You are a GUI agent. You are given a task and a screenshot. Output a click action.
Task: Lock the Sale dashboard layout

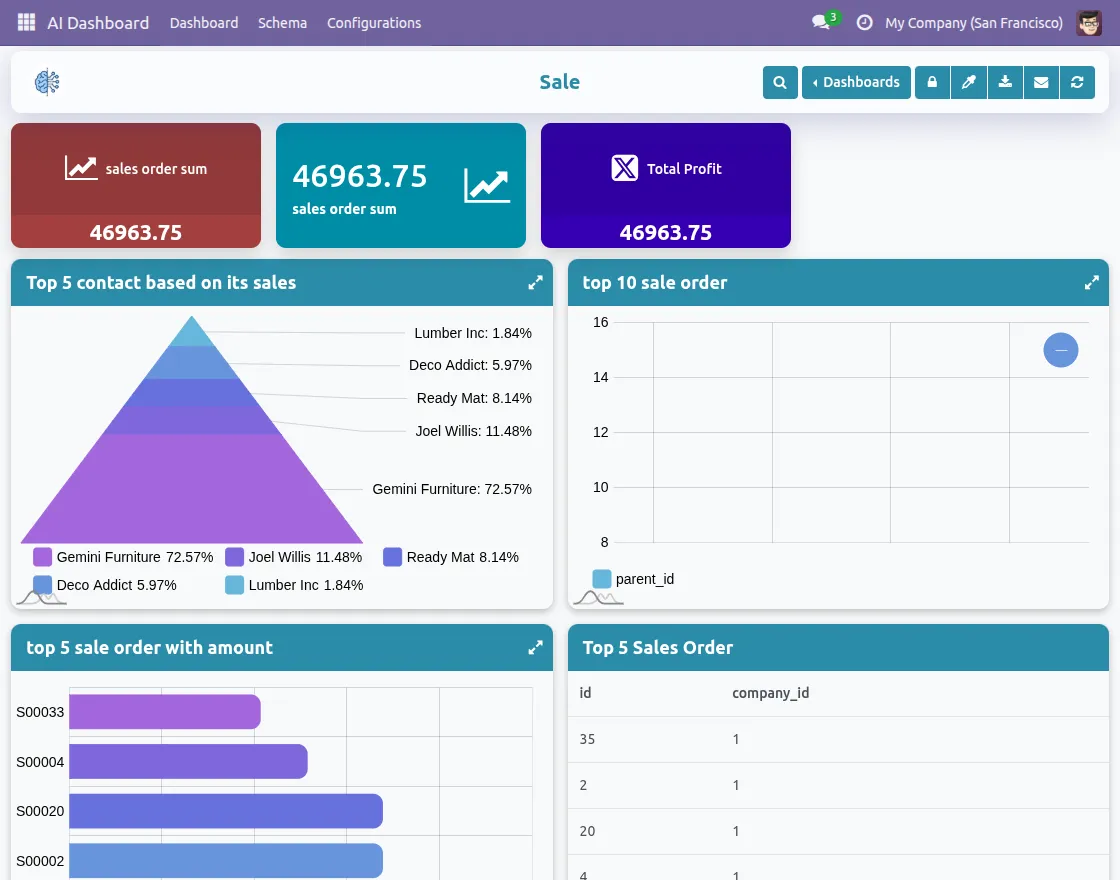[932, 82]
